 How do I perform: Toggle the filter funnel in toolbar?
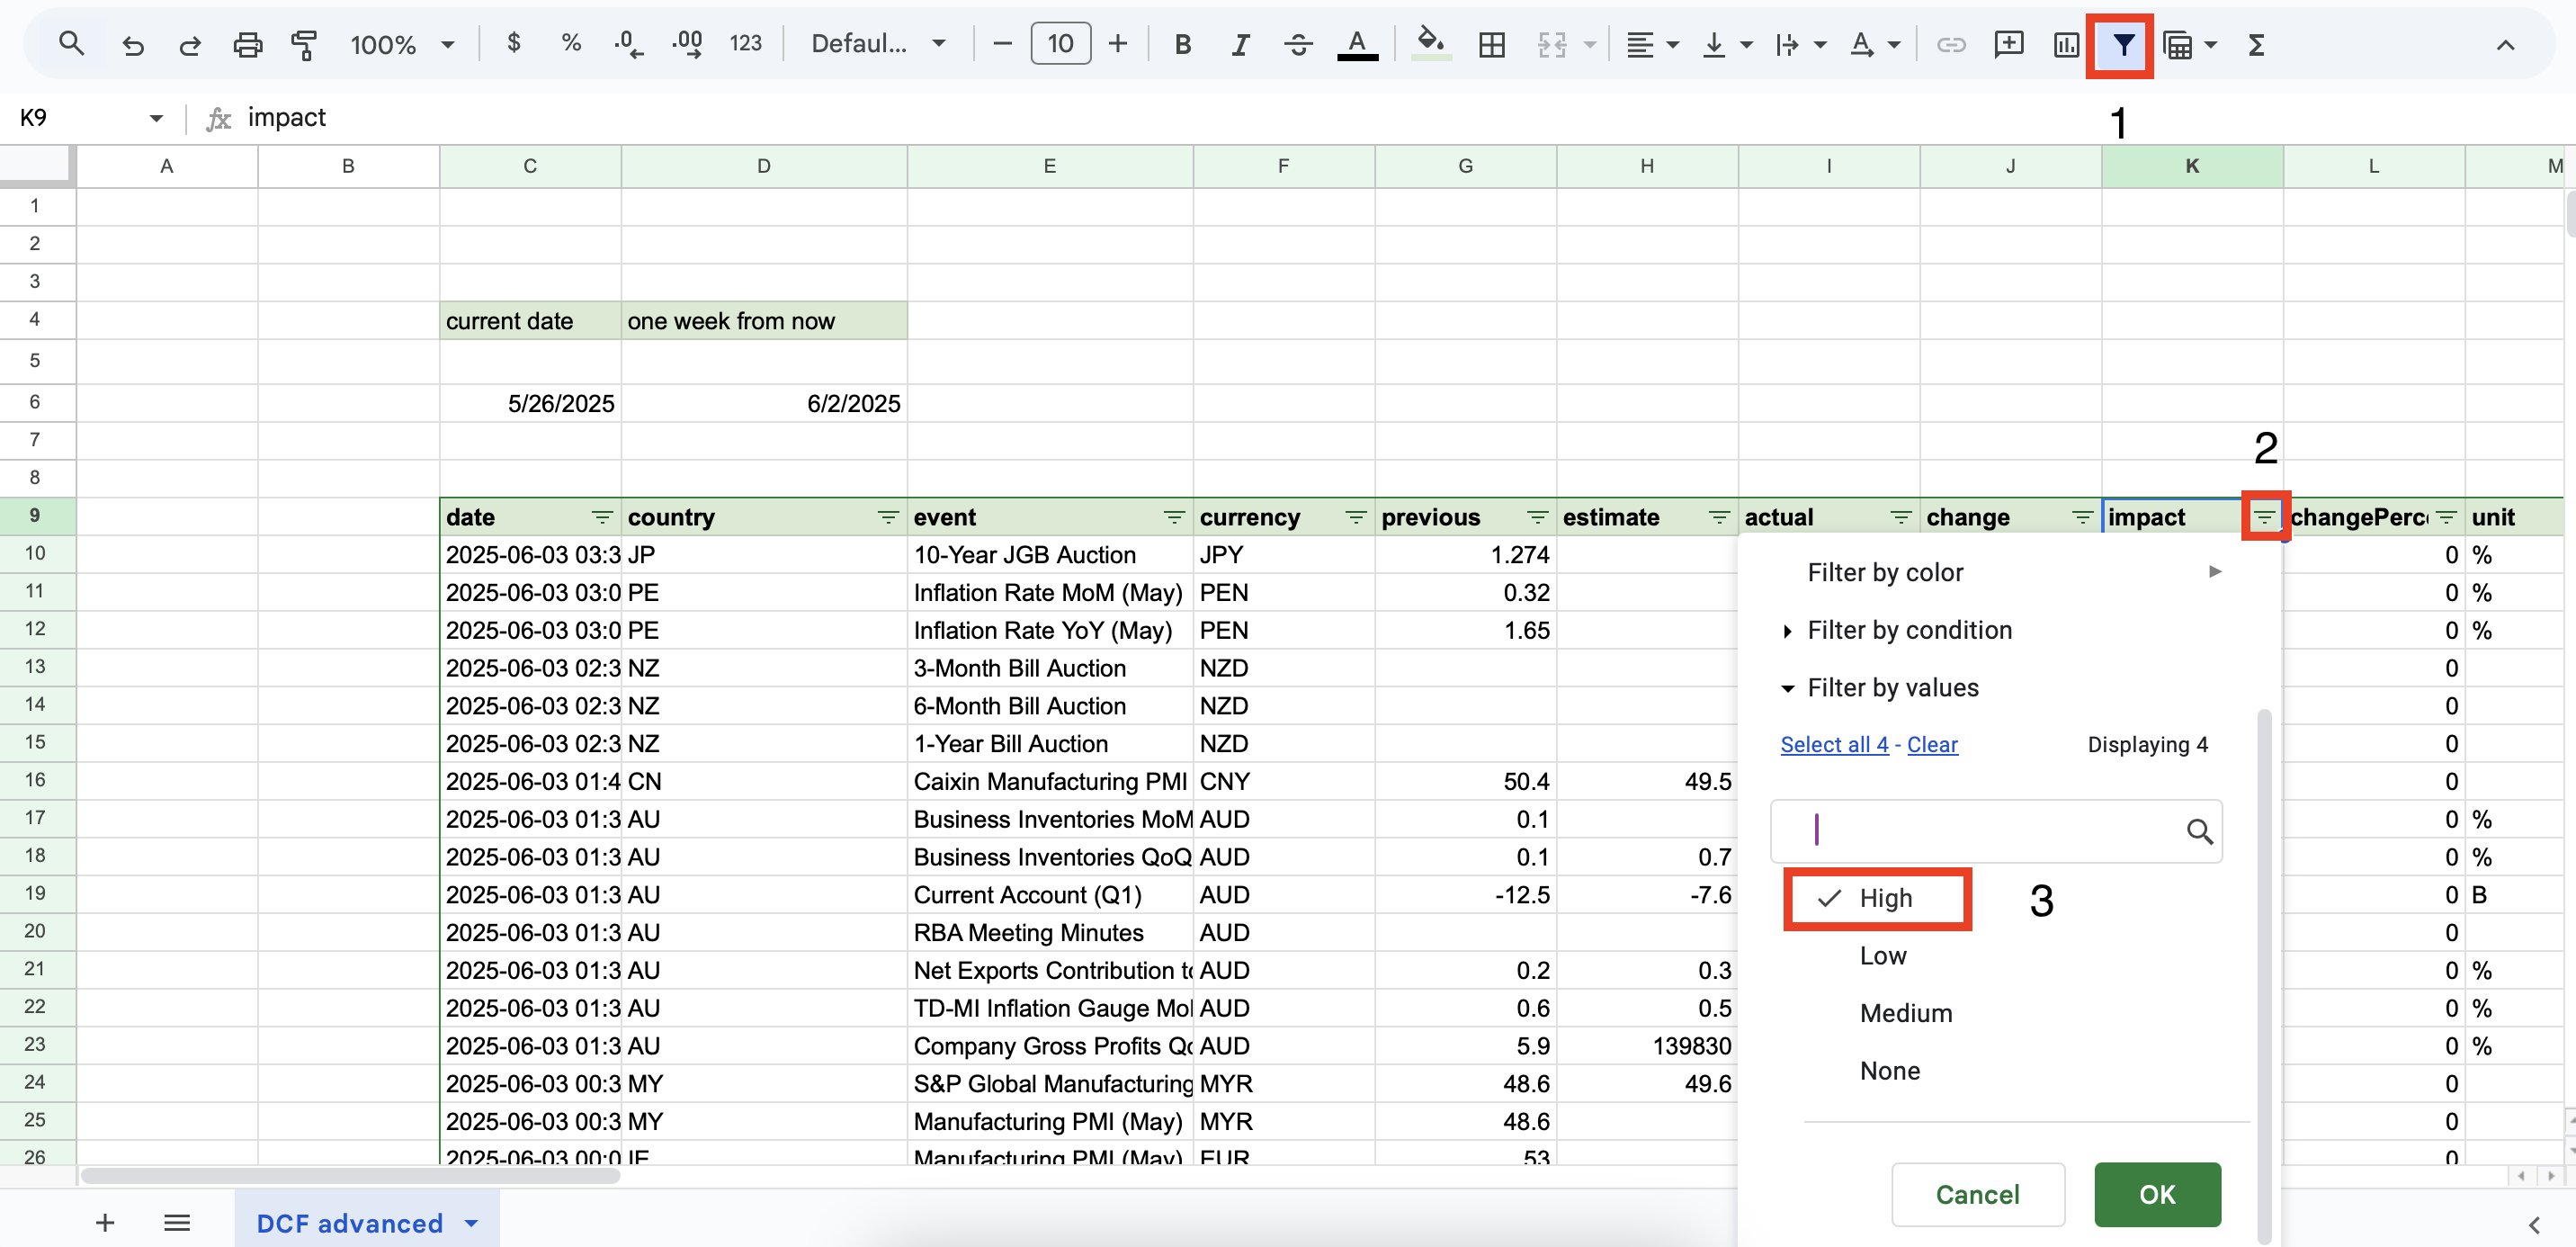click(2123, 44)
